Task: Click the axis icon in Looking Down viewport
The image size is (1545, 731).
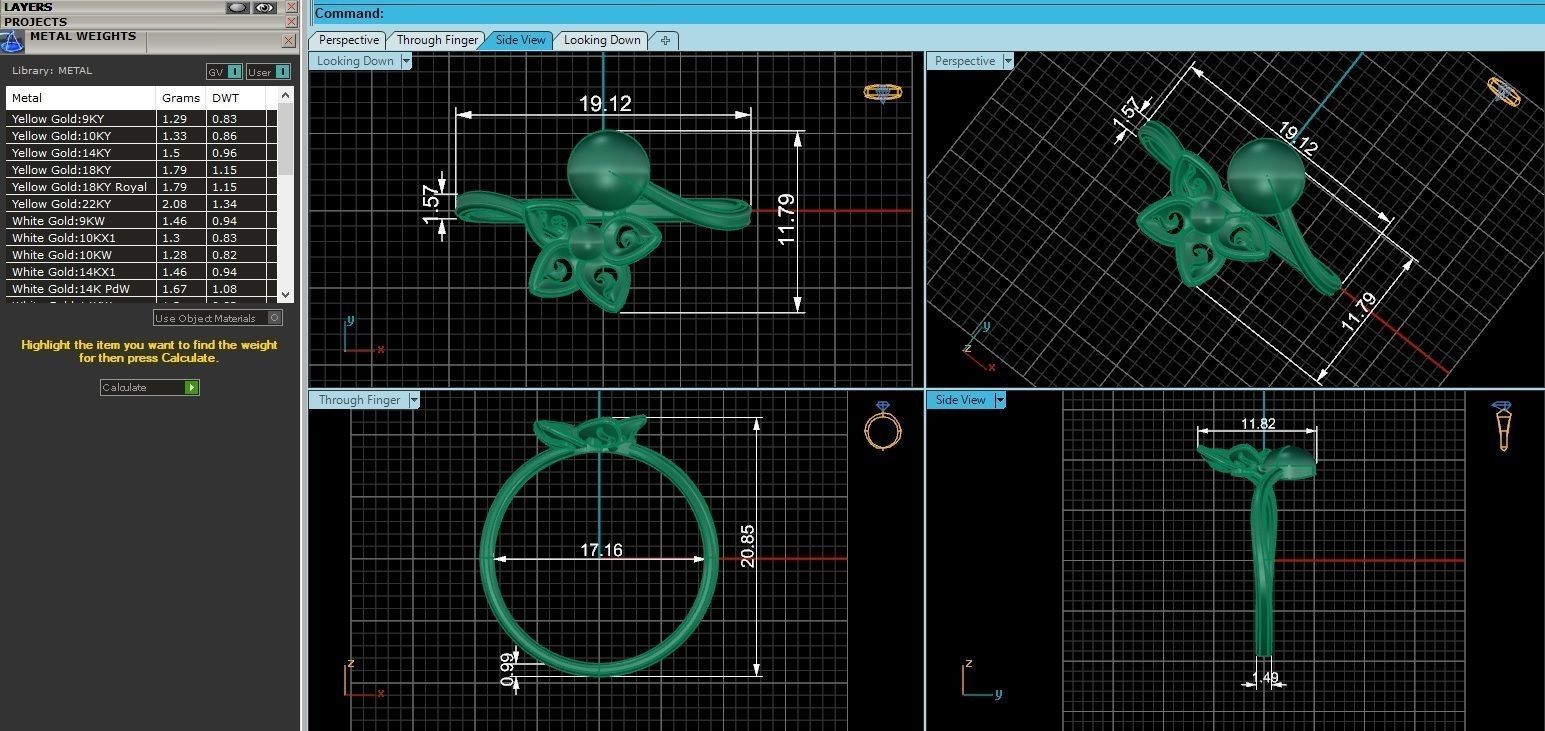Action: [x=363, y=335]
